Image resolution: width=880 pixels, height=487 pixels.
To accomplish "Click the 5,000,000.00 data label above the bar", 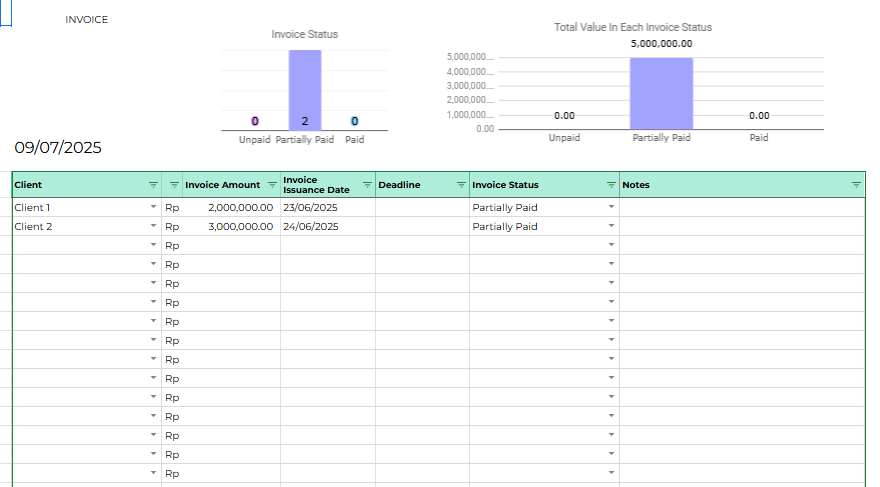I will click(661, 44).
